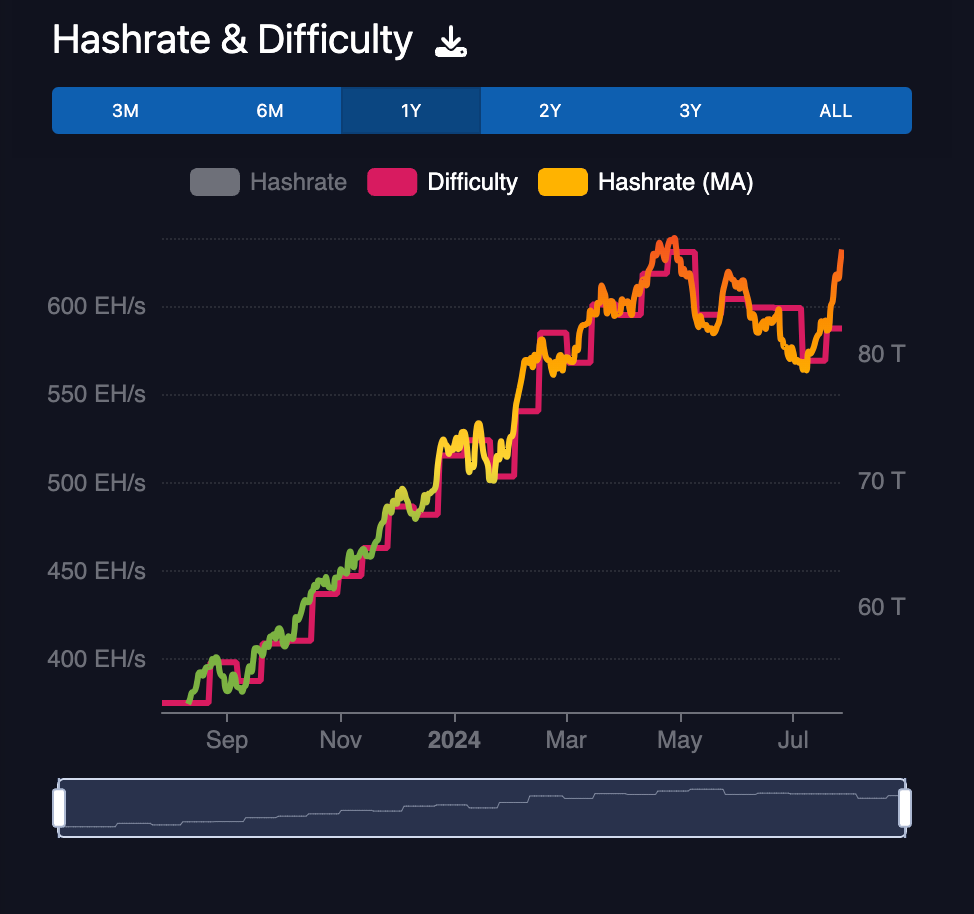Click the yellow Hashrate (MA) legend swatch
The width and height of the screenshot is (974, 914).
[563, 182]
